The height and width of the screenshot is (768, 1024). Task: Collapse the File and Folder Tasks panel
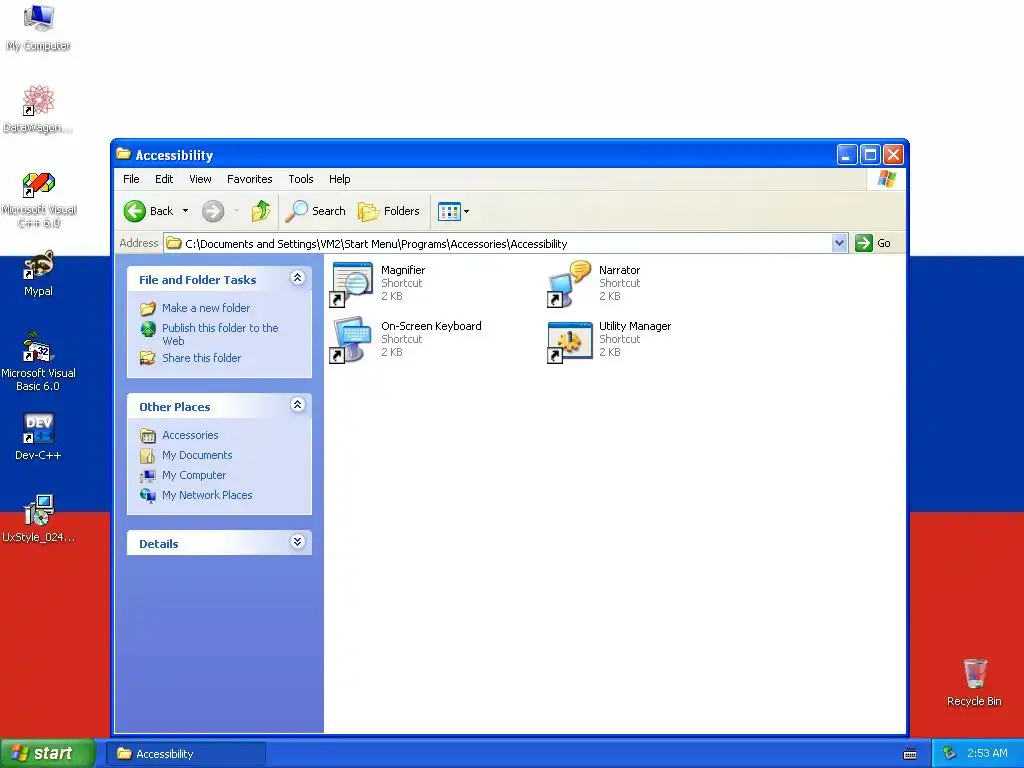pos(297,278)
